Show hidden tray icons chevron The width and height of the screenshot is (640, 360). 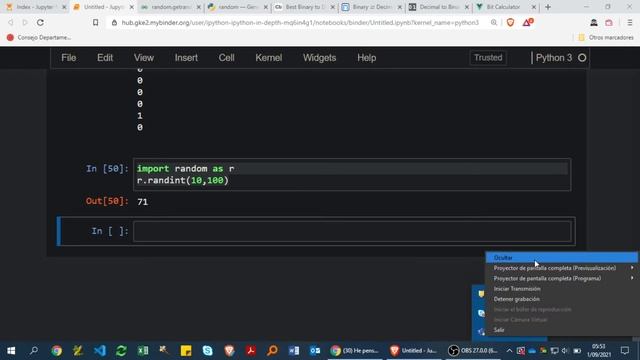click(509, 351)
